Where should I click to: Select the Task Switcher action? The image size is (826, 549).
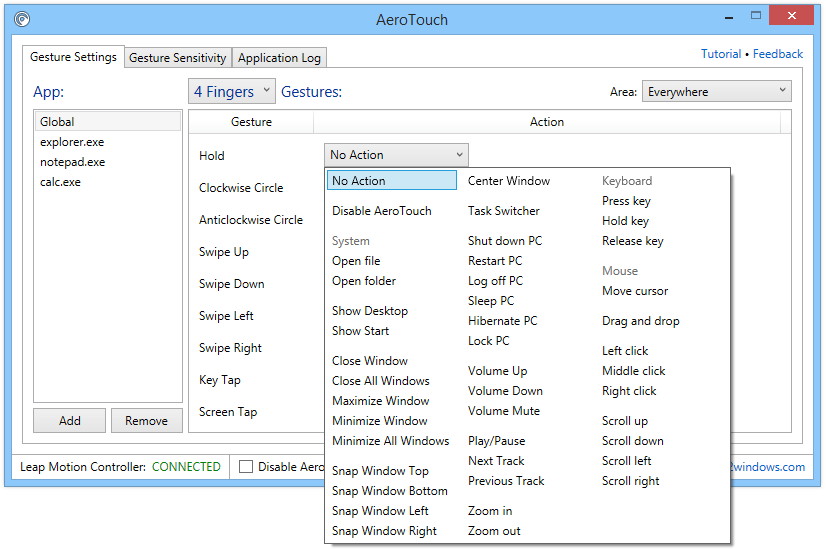tap(504, 211)
